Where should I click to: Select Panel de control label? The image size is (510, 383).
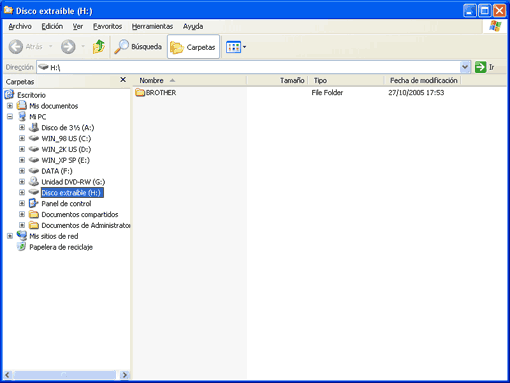coord(66,204)
